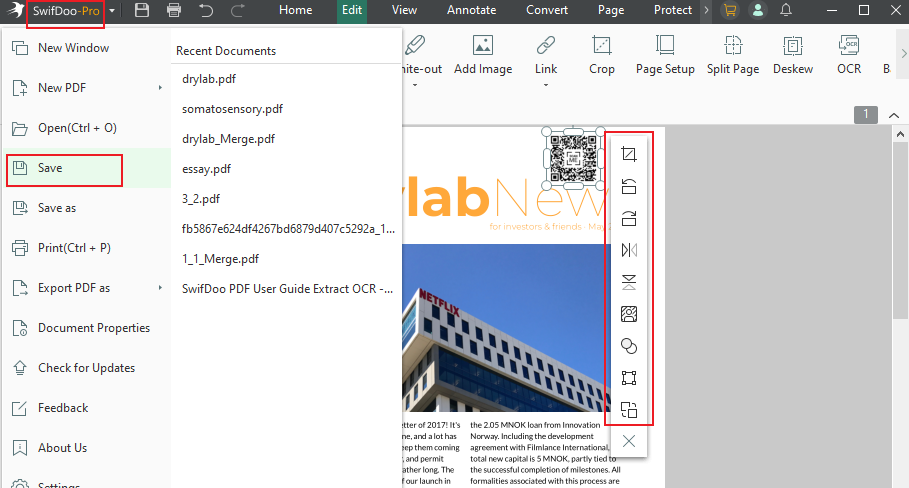Click the print icon in title bar
The height and width of the screenshot is (488, 909).
[x=174, y=10]
